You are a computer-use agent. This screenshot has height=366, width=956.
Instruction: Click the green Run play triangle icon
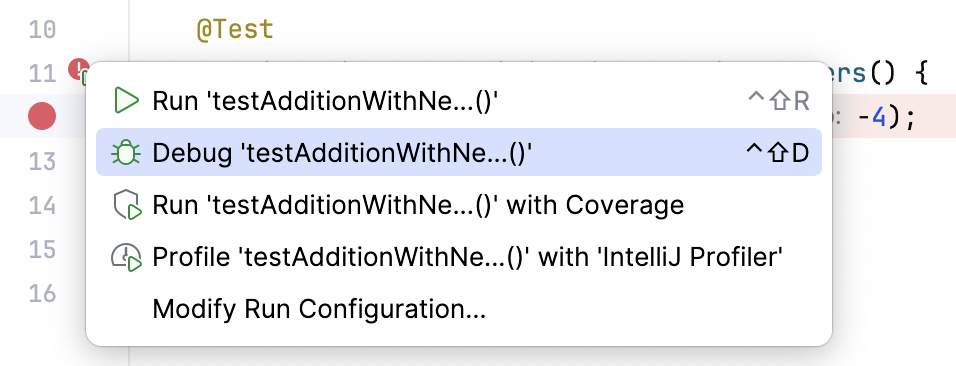[x=126, y=101]
